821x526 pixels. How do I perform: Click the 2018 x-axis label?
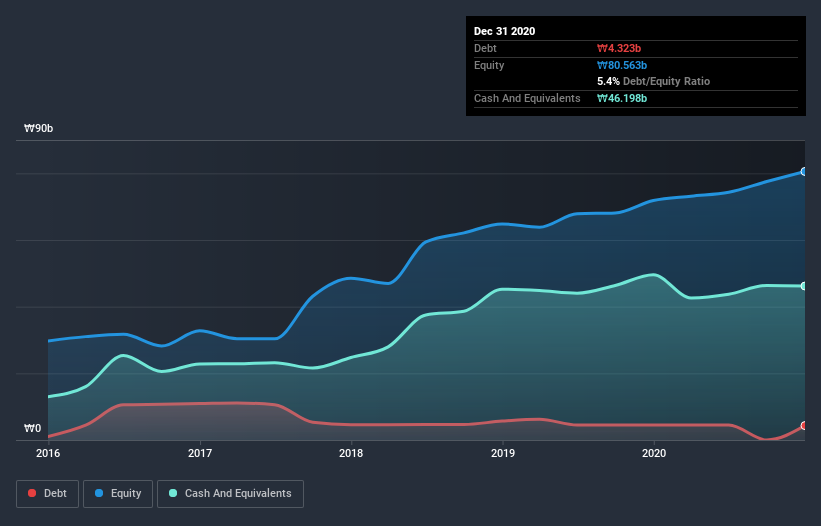coord(351,453)
